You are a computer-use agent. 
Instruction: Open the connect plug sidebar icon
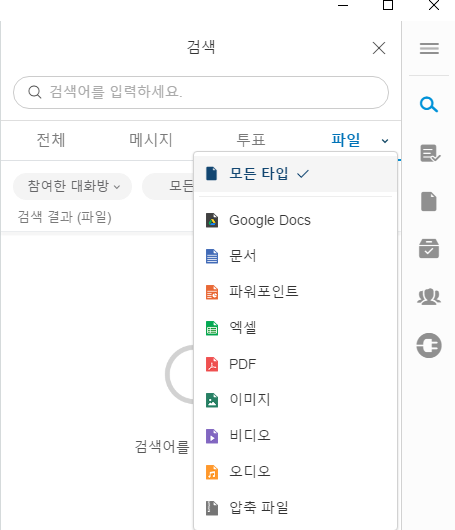coord(429,345)
